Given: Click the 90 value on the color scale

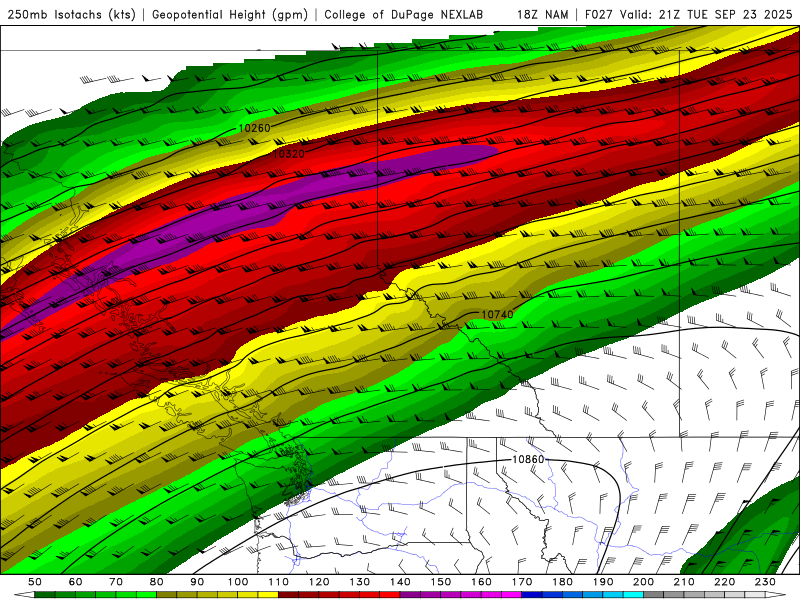Looking at the screenshot, I should coord(197,582).
